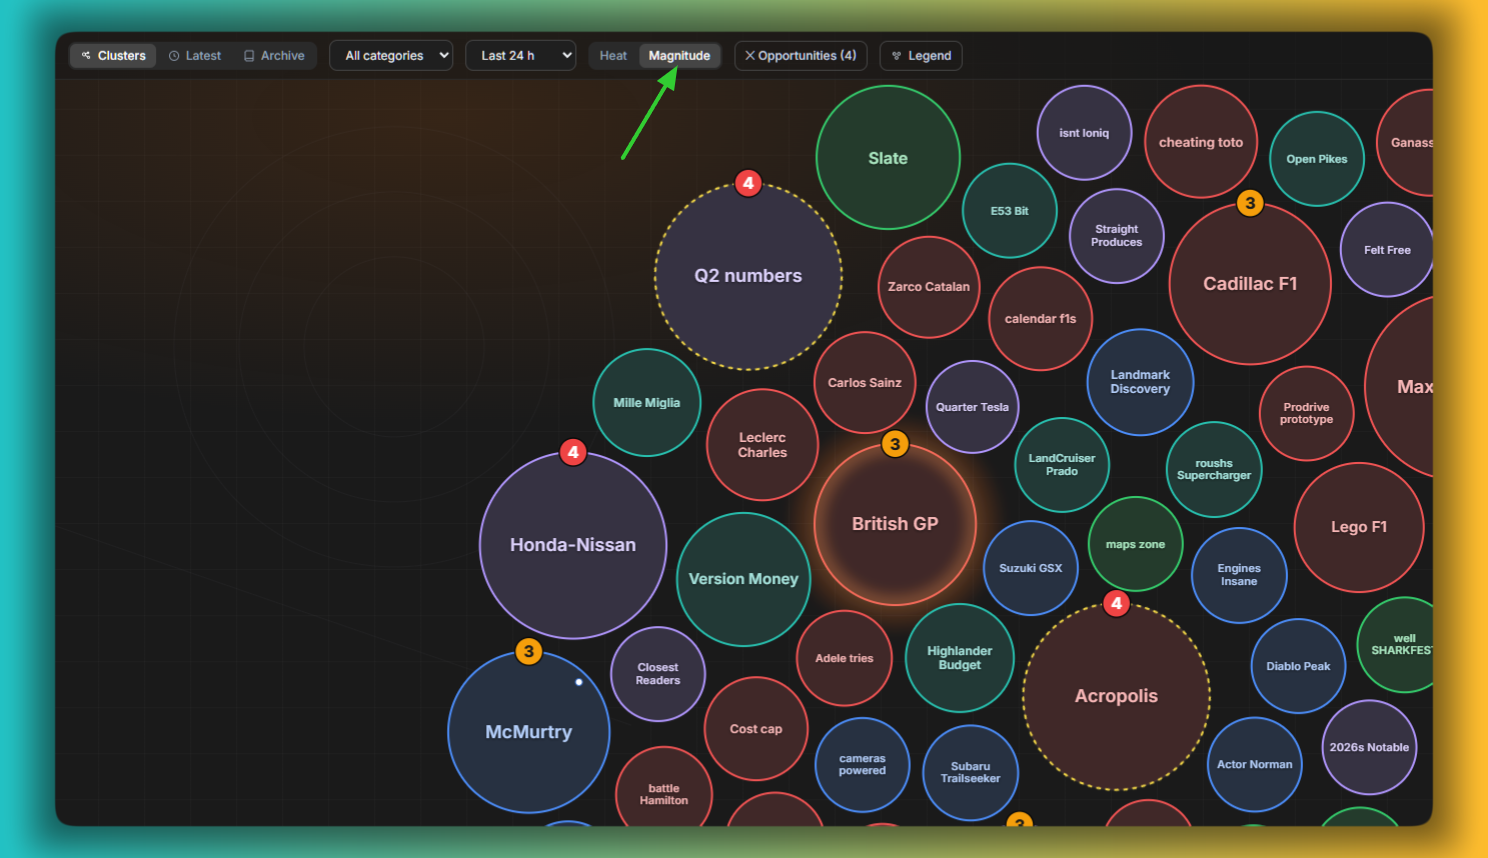Image resolution: width=1488 pixels, height=858 pixels.
Task: Click the orange 3 badge on British GP
Action: (895, 444)
